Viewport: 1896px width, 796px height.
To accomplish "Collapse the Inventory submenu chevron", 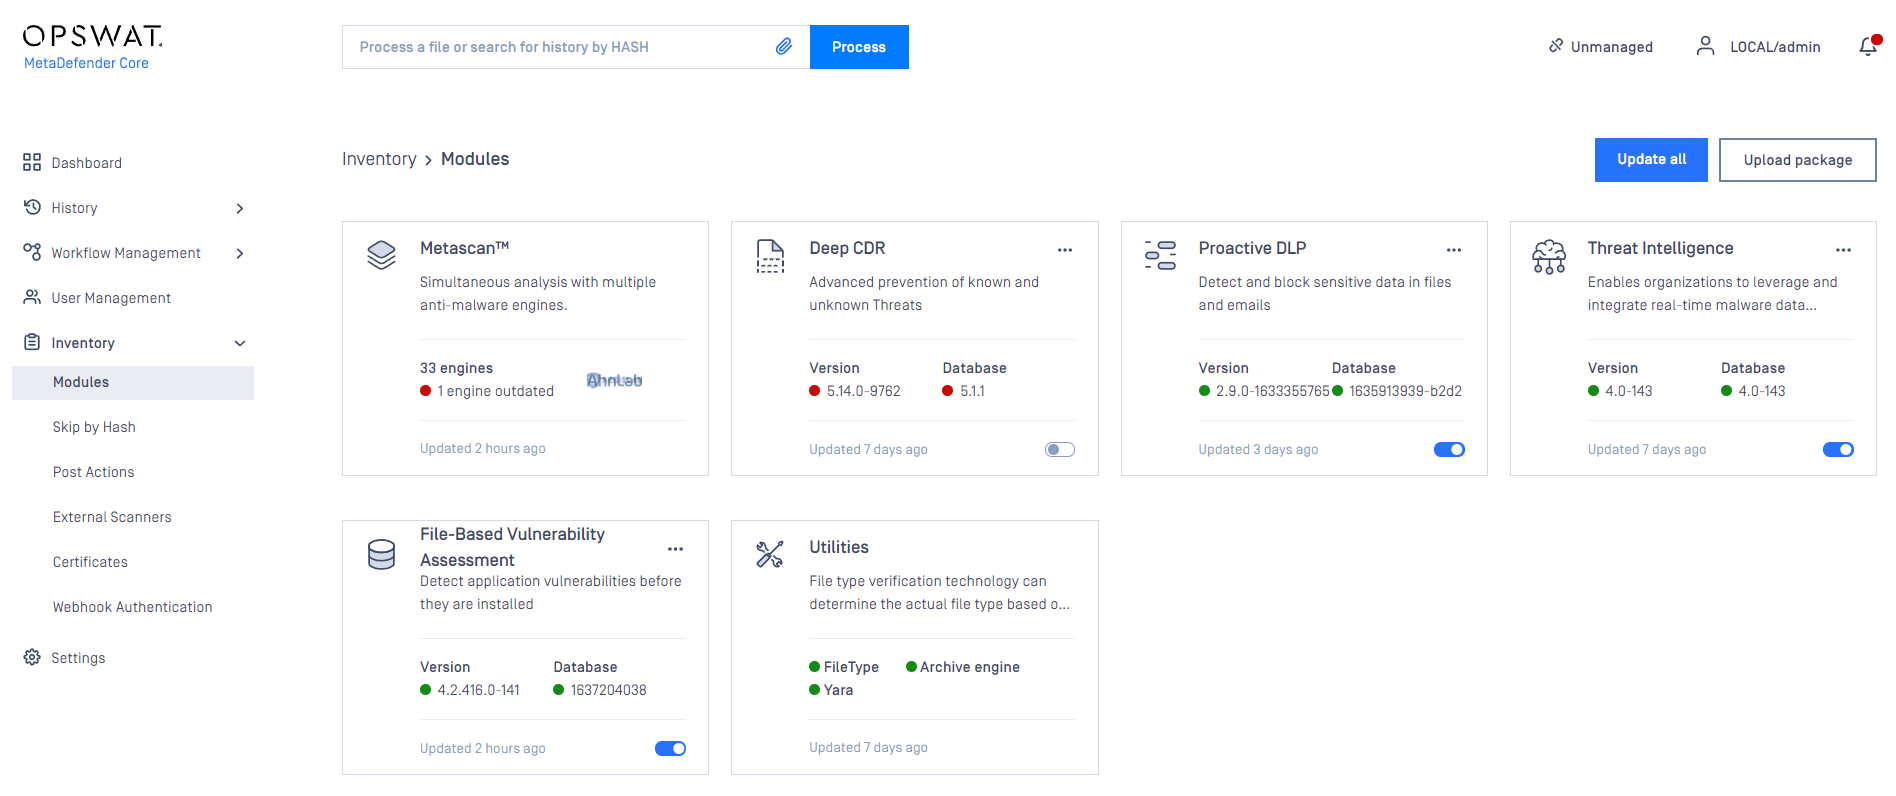I will [x=240, y=343].
